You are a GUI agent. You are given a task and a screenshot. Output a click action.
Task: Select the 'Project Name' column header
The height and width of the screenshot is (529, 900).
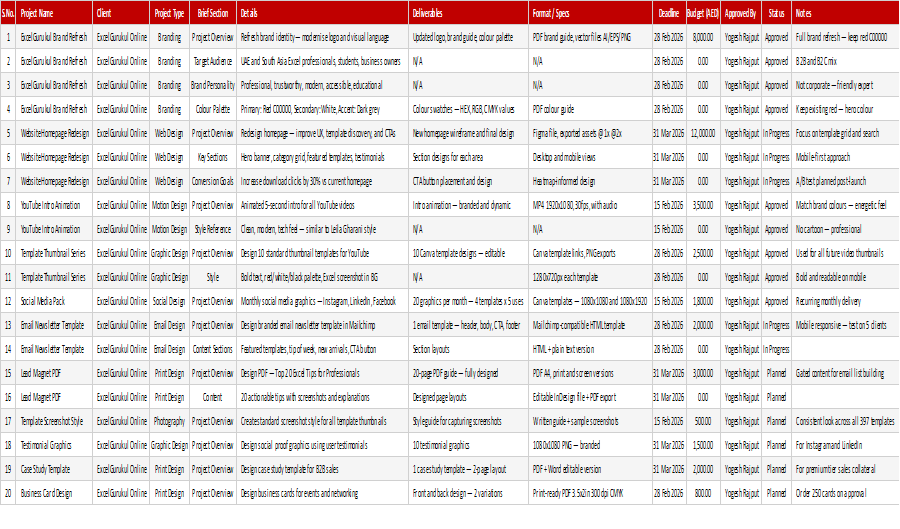[x=54, y=13]
